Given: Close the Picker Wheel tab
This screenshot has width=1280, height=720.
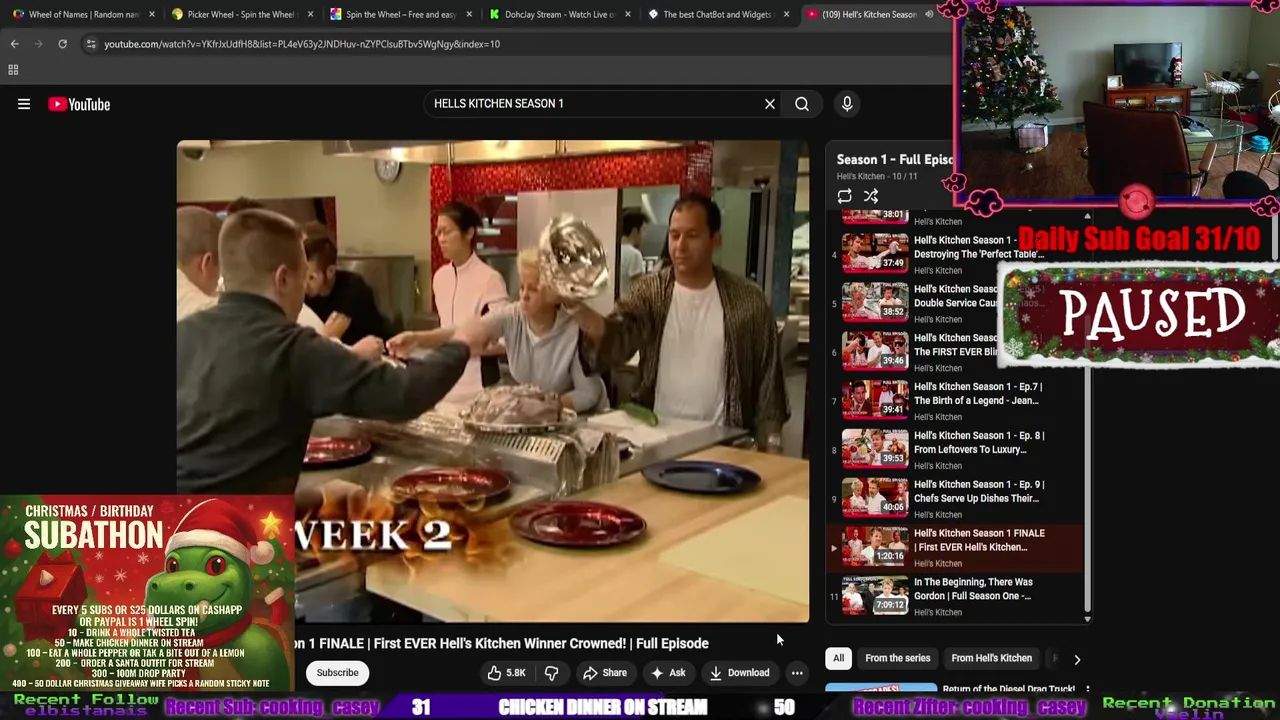Looking at the screenshot, I should click(x=310, y=14).
